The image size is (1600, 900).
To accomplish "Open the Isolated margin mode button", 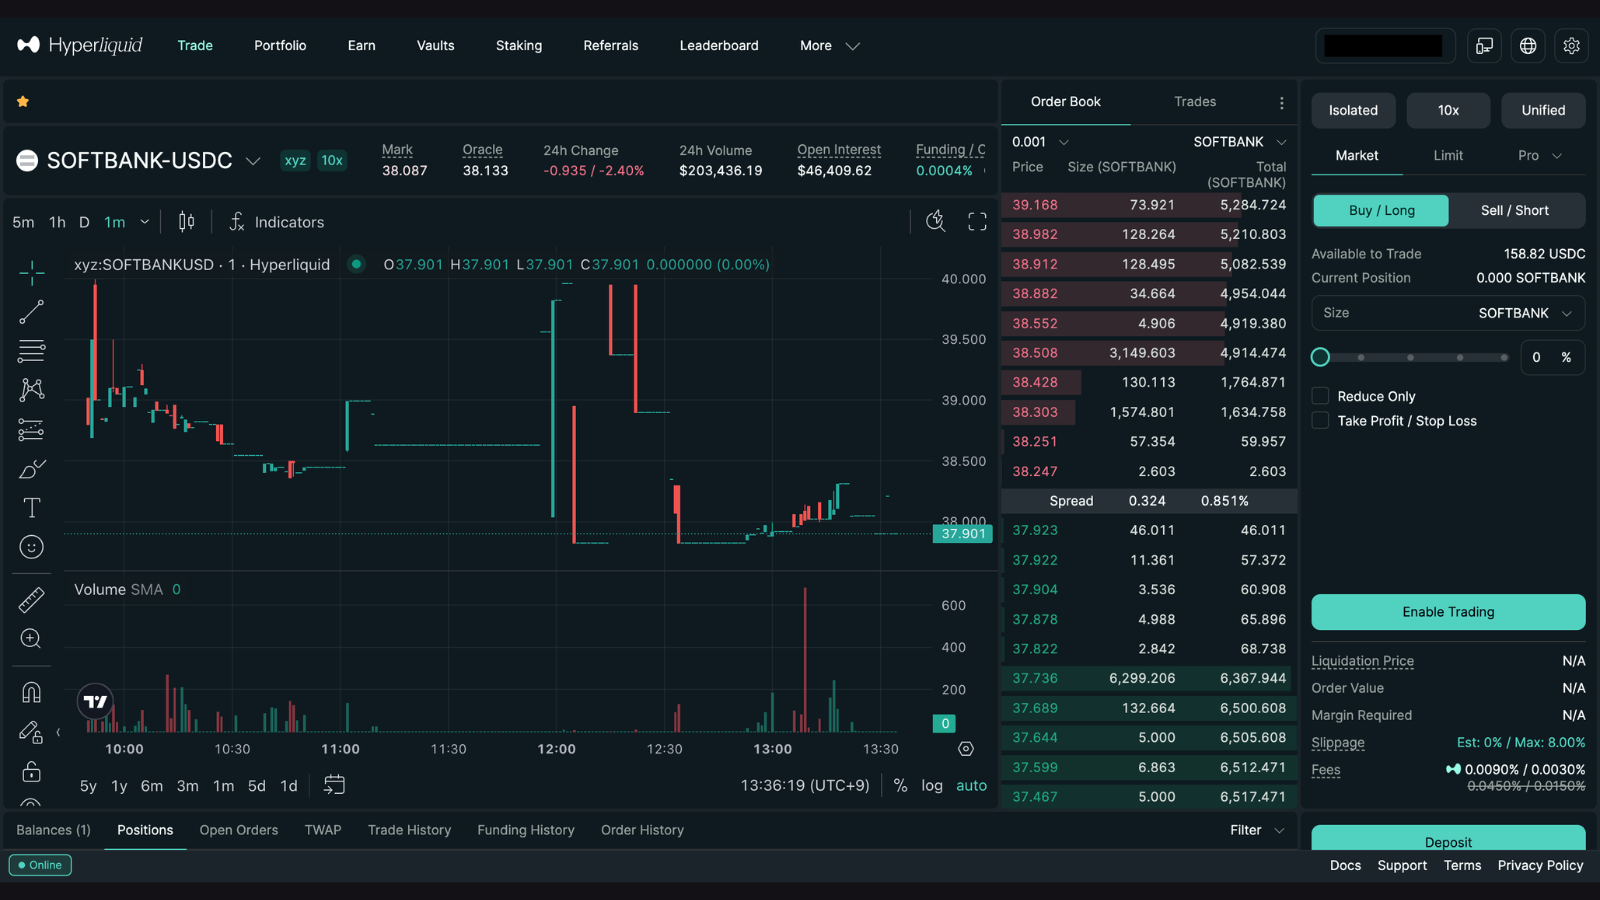I will click(1353, 110).
